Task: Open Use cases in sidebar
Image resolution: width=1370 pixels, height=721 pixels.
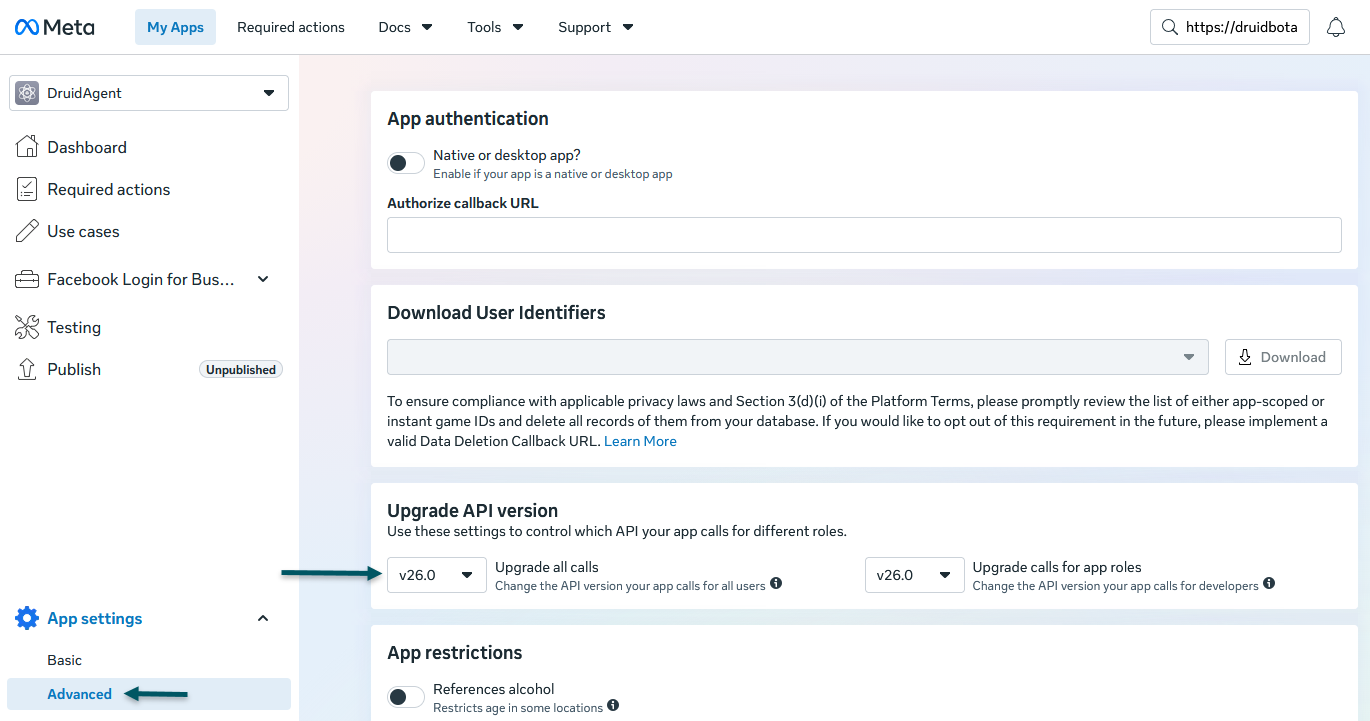Action: (83, 231)
